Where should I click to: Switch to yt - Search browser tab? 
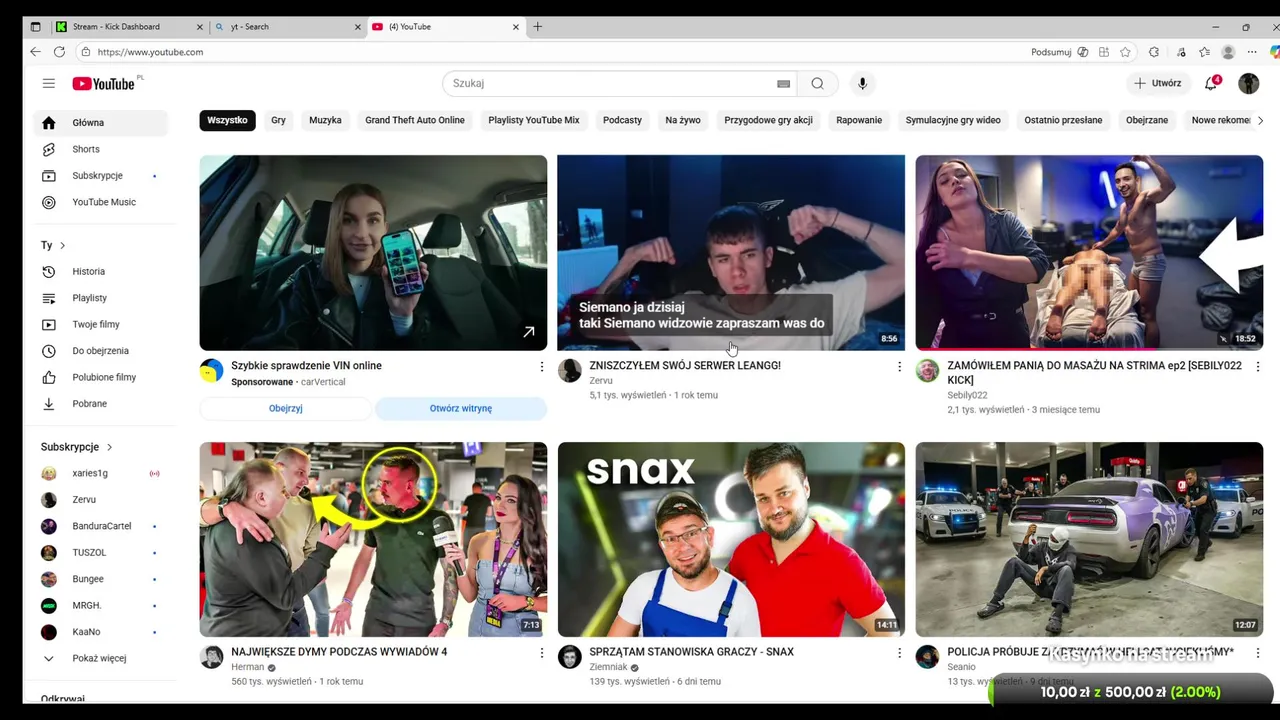click(288, 27)
